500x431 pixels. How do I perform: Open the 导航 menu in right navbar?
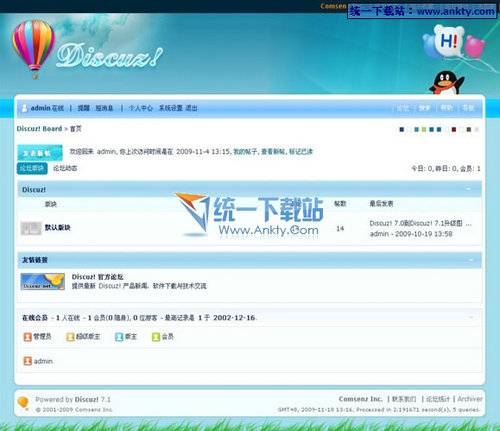point(468,108)
